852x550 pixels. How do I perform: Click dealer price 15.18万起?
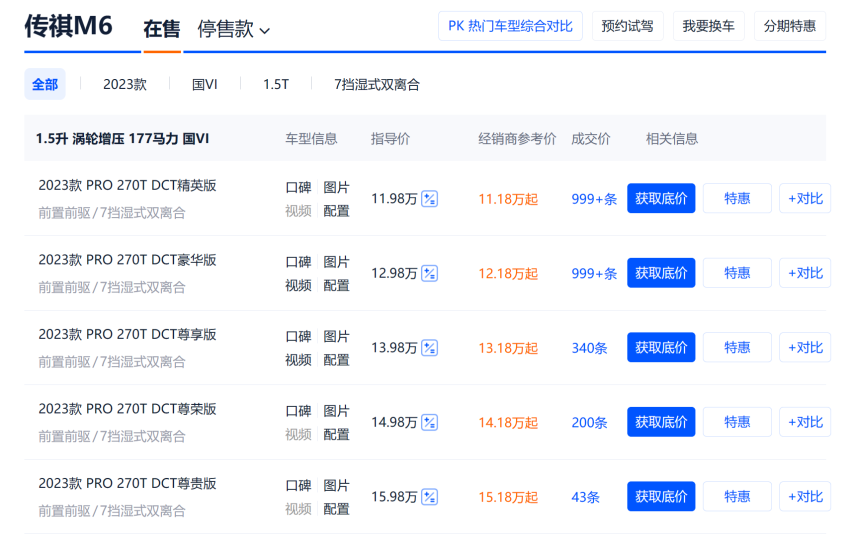point(508,497)
